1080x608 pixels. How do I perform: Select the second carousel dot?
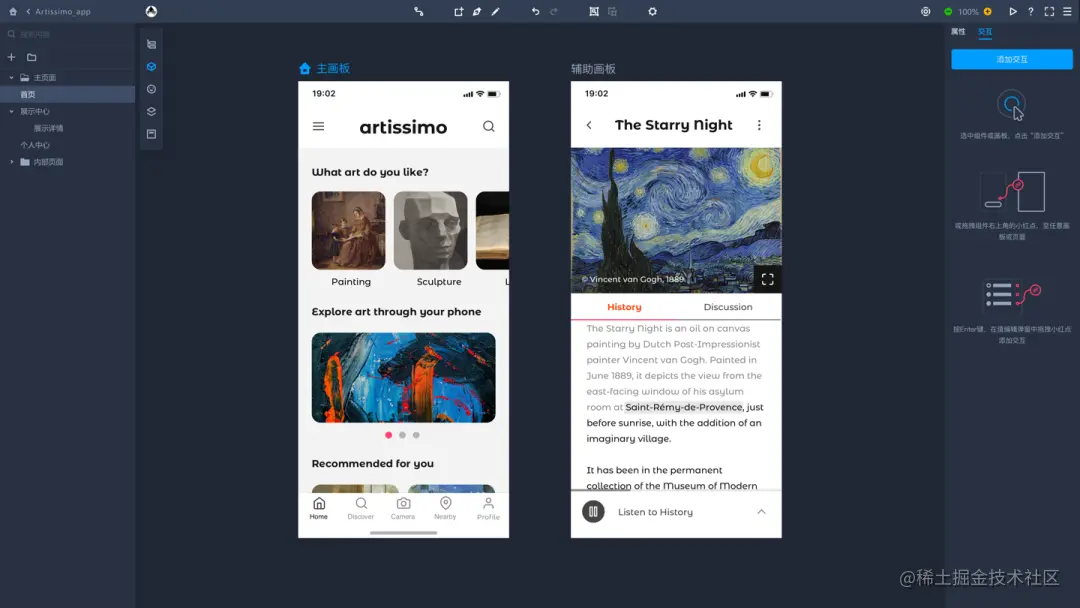point(402,435)
